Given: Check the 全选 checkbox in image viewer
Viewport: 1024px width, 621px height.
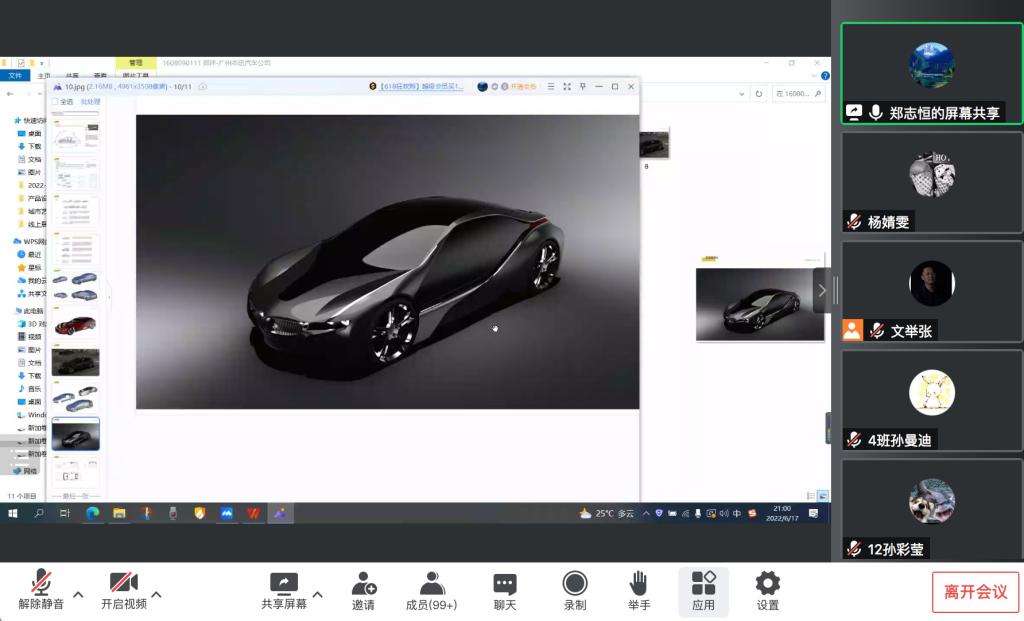Looking at the screenshot, I should (x=56, y=102).
